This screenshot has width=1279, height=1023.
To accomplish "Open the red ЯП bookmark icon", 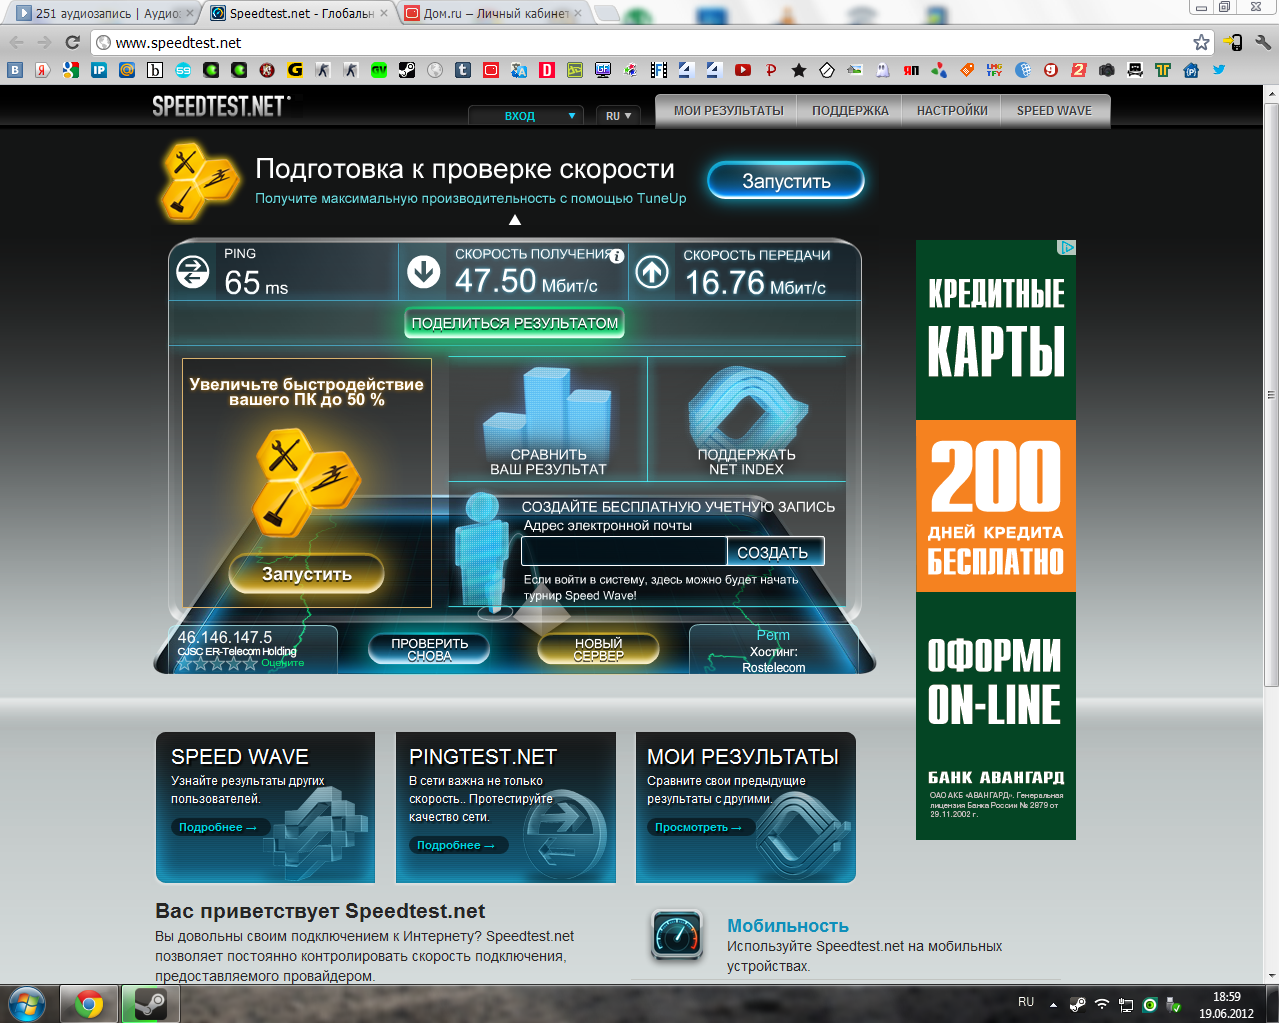I will [911, 70].
